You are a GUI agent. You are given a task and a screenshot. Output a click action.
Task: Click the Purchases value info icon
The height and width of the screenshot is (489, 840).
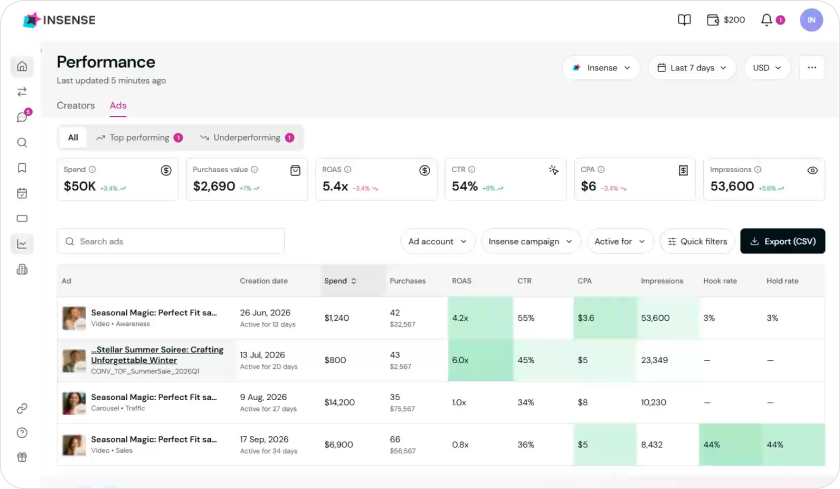coord(254,169)
